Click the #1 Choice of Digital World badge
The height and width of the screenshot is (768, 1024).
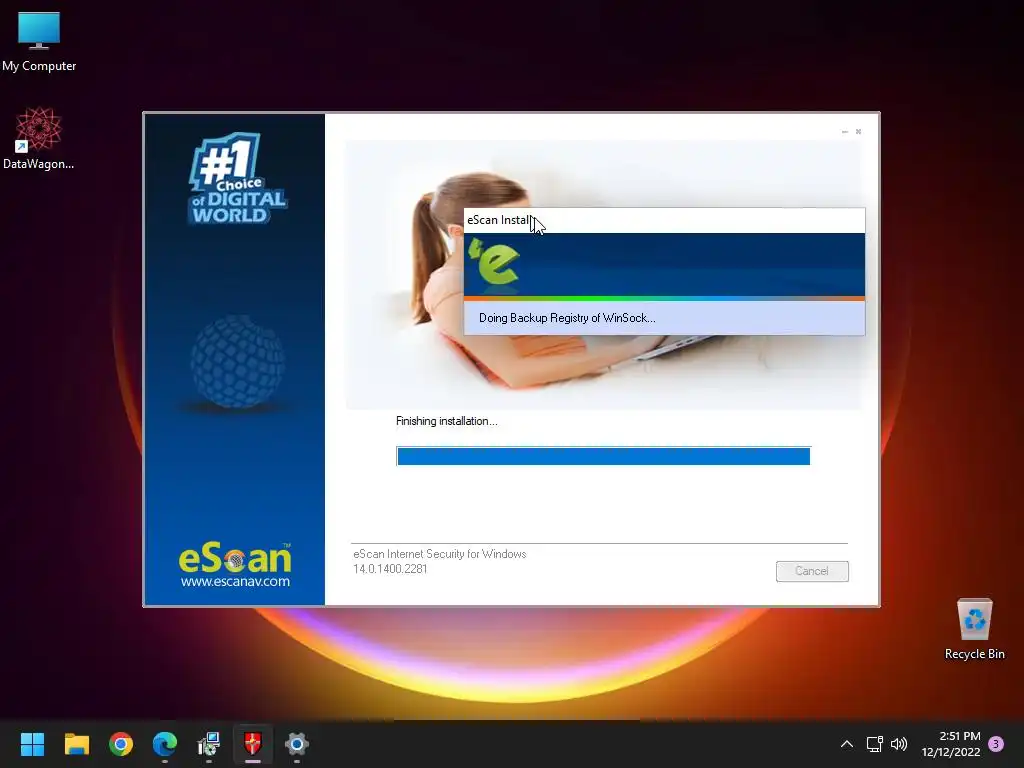[x=237, y=178]
